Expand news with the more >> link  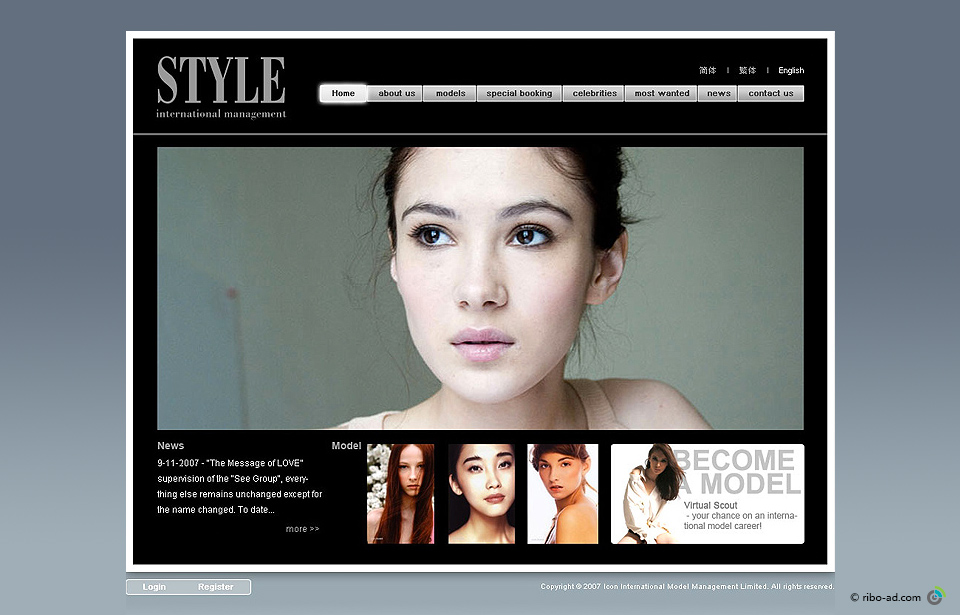coord(302,529)
